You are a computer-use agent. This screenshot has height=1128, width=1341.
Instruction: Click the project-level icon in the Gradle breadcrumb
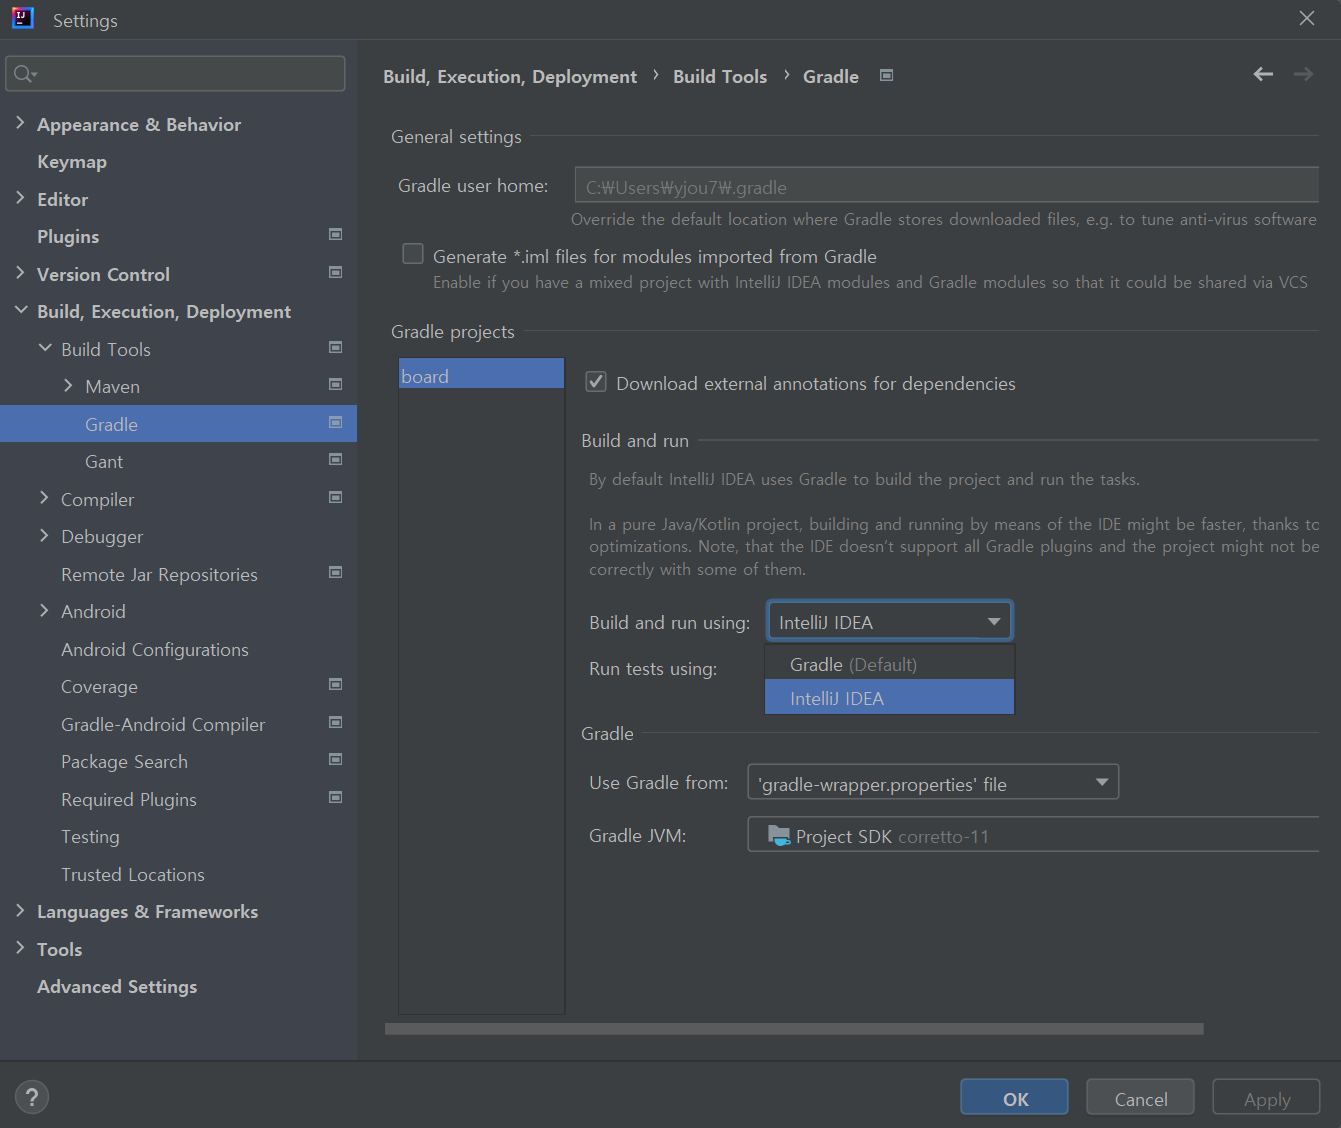click(886, 75)
